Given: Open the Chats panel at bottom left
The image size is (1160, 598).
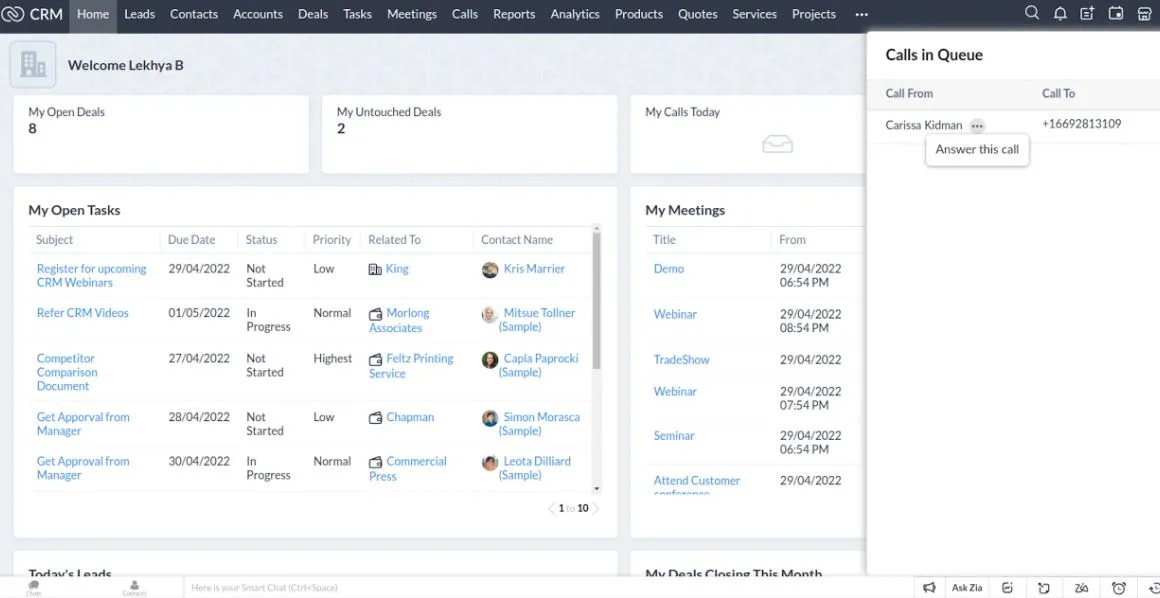Looking at the screenshot, I should [32, 587].
